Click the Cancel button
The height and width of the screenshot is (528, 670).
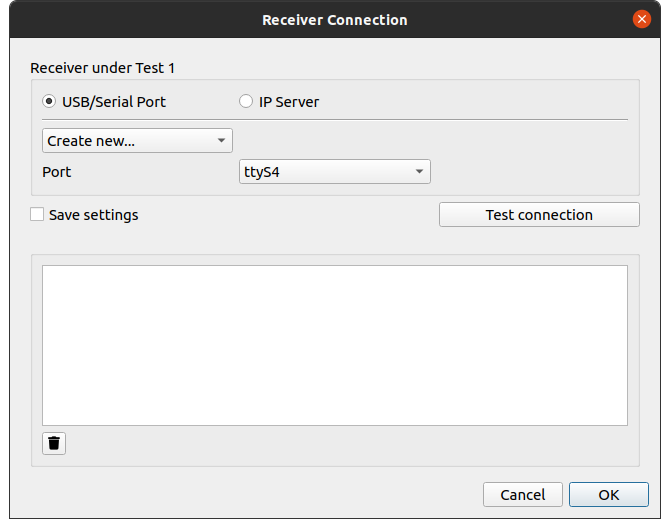(x=522, y=494)
